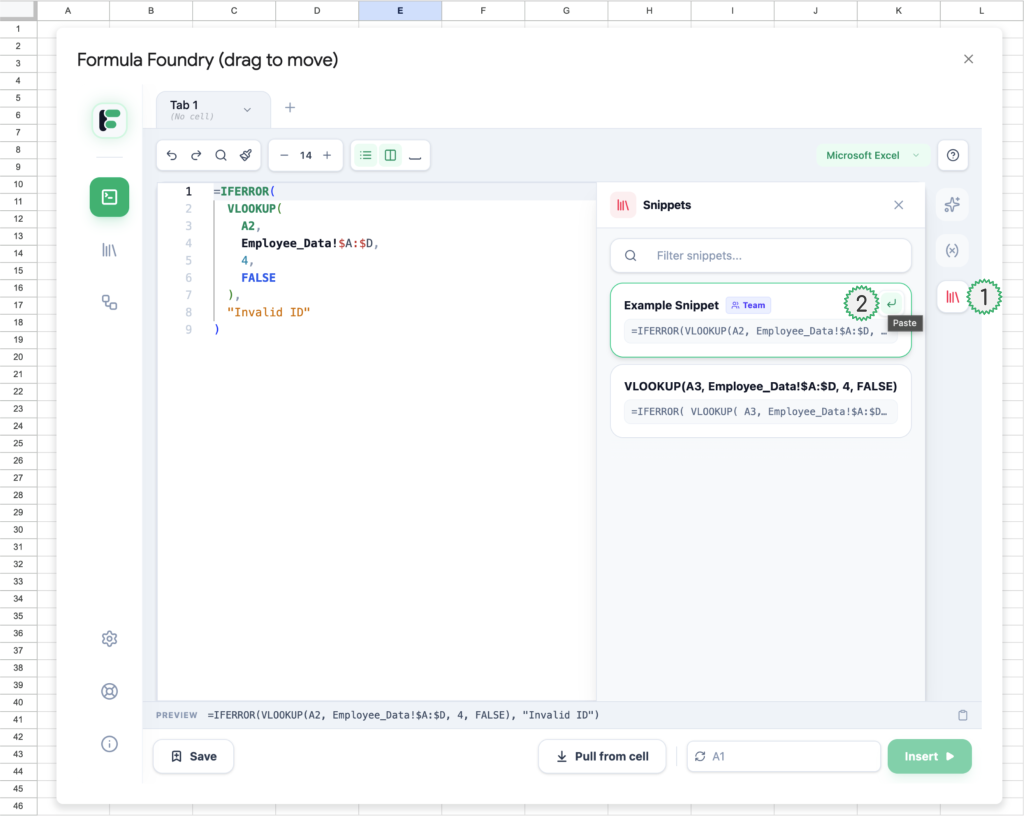The image size is (1024, 816).
Task: Open the library icon in the left sidebar
Action: [110, 250]
